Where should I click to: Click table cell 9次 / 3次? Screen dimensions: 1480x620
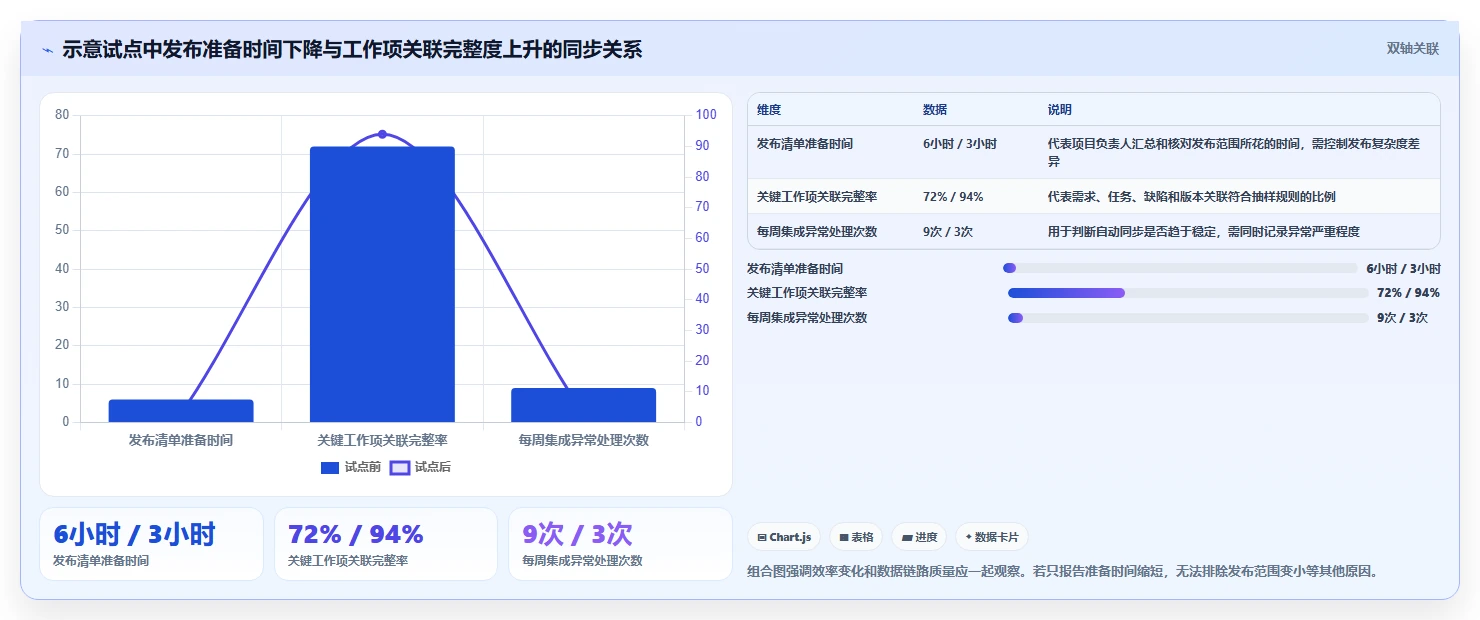click(948, 232)
